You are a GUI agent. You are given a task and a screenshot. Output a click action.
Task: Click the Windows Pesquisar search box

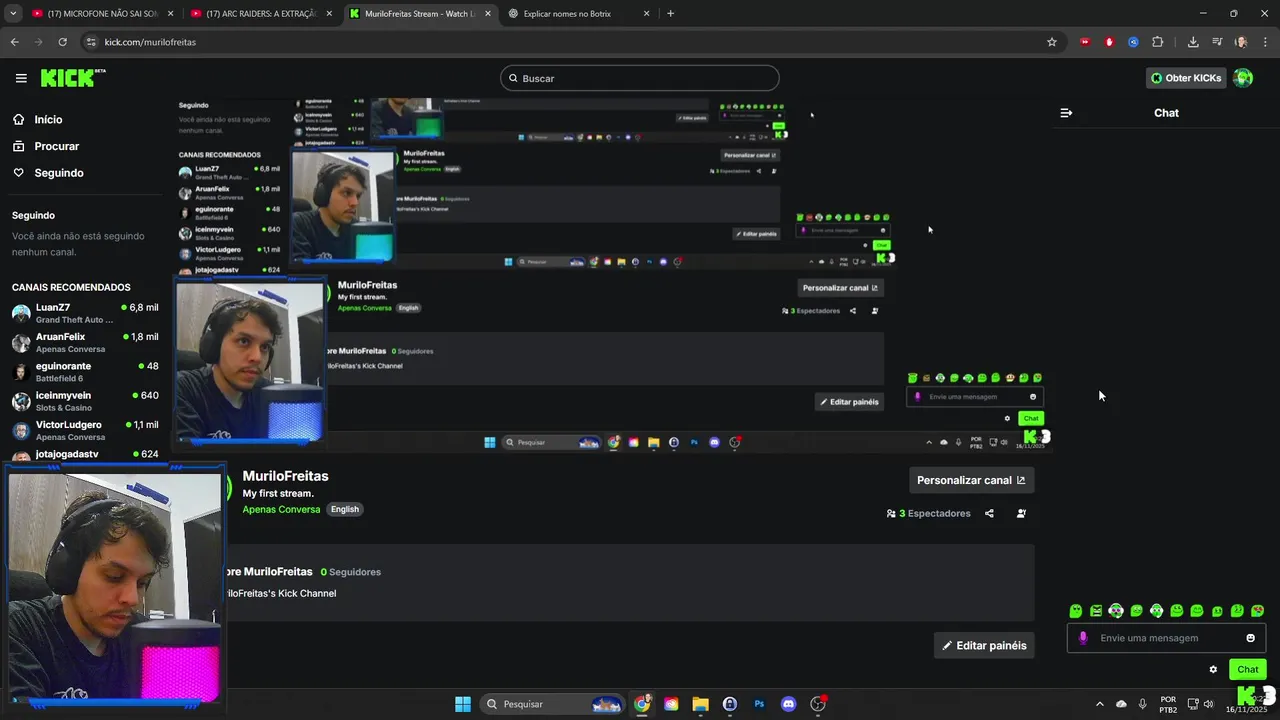point(552,704)
